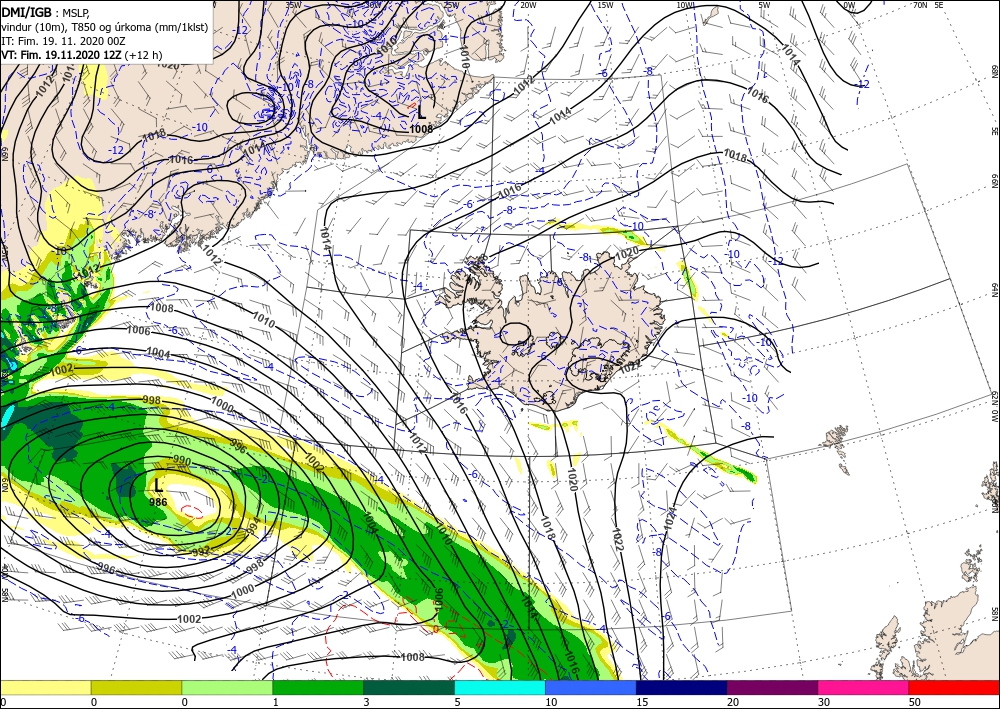Click the 986 low-pressure value

[x=158, y=502]
